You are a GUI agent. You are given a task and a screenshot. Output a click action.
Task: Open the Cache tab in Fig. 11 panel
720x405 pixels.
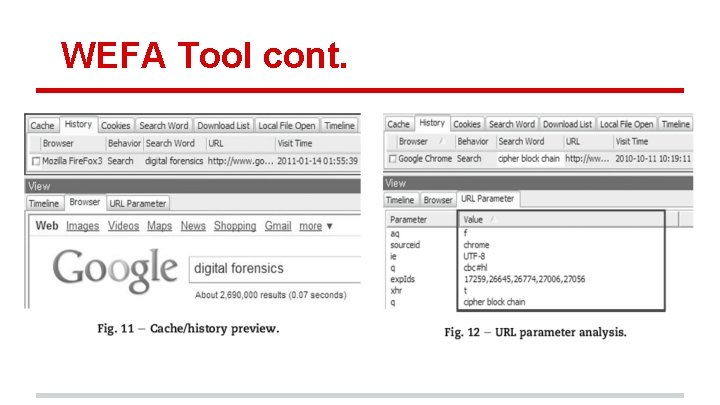42,125
